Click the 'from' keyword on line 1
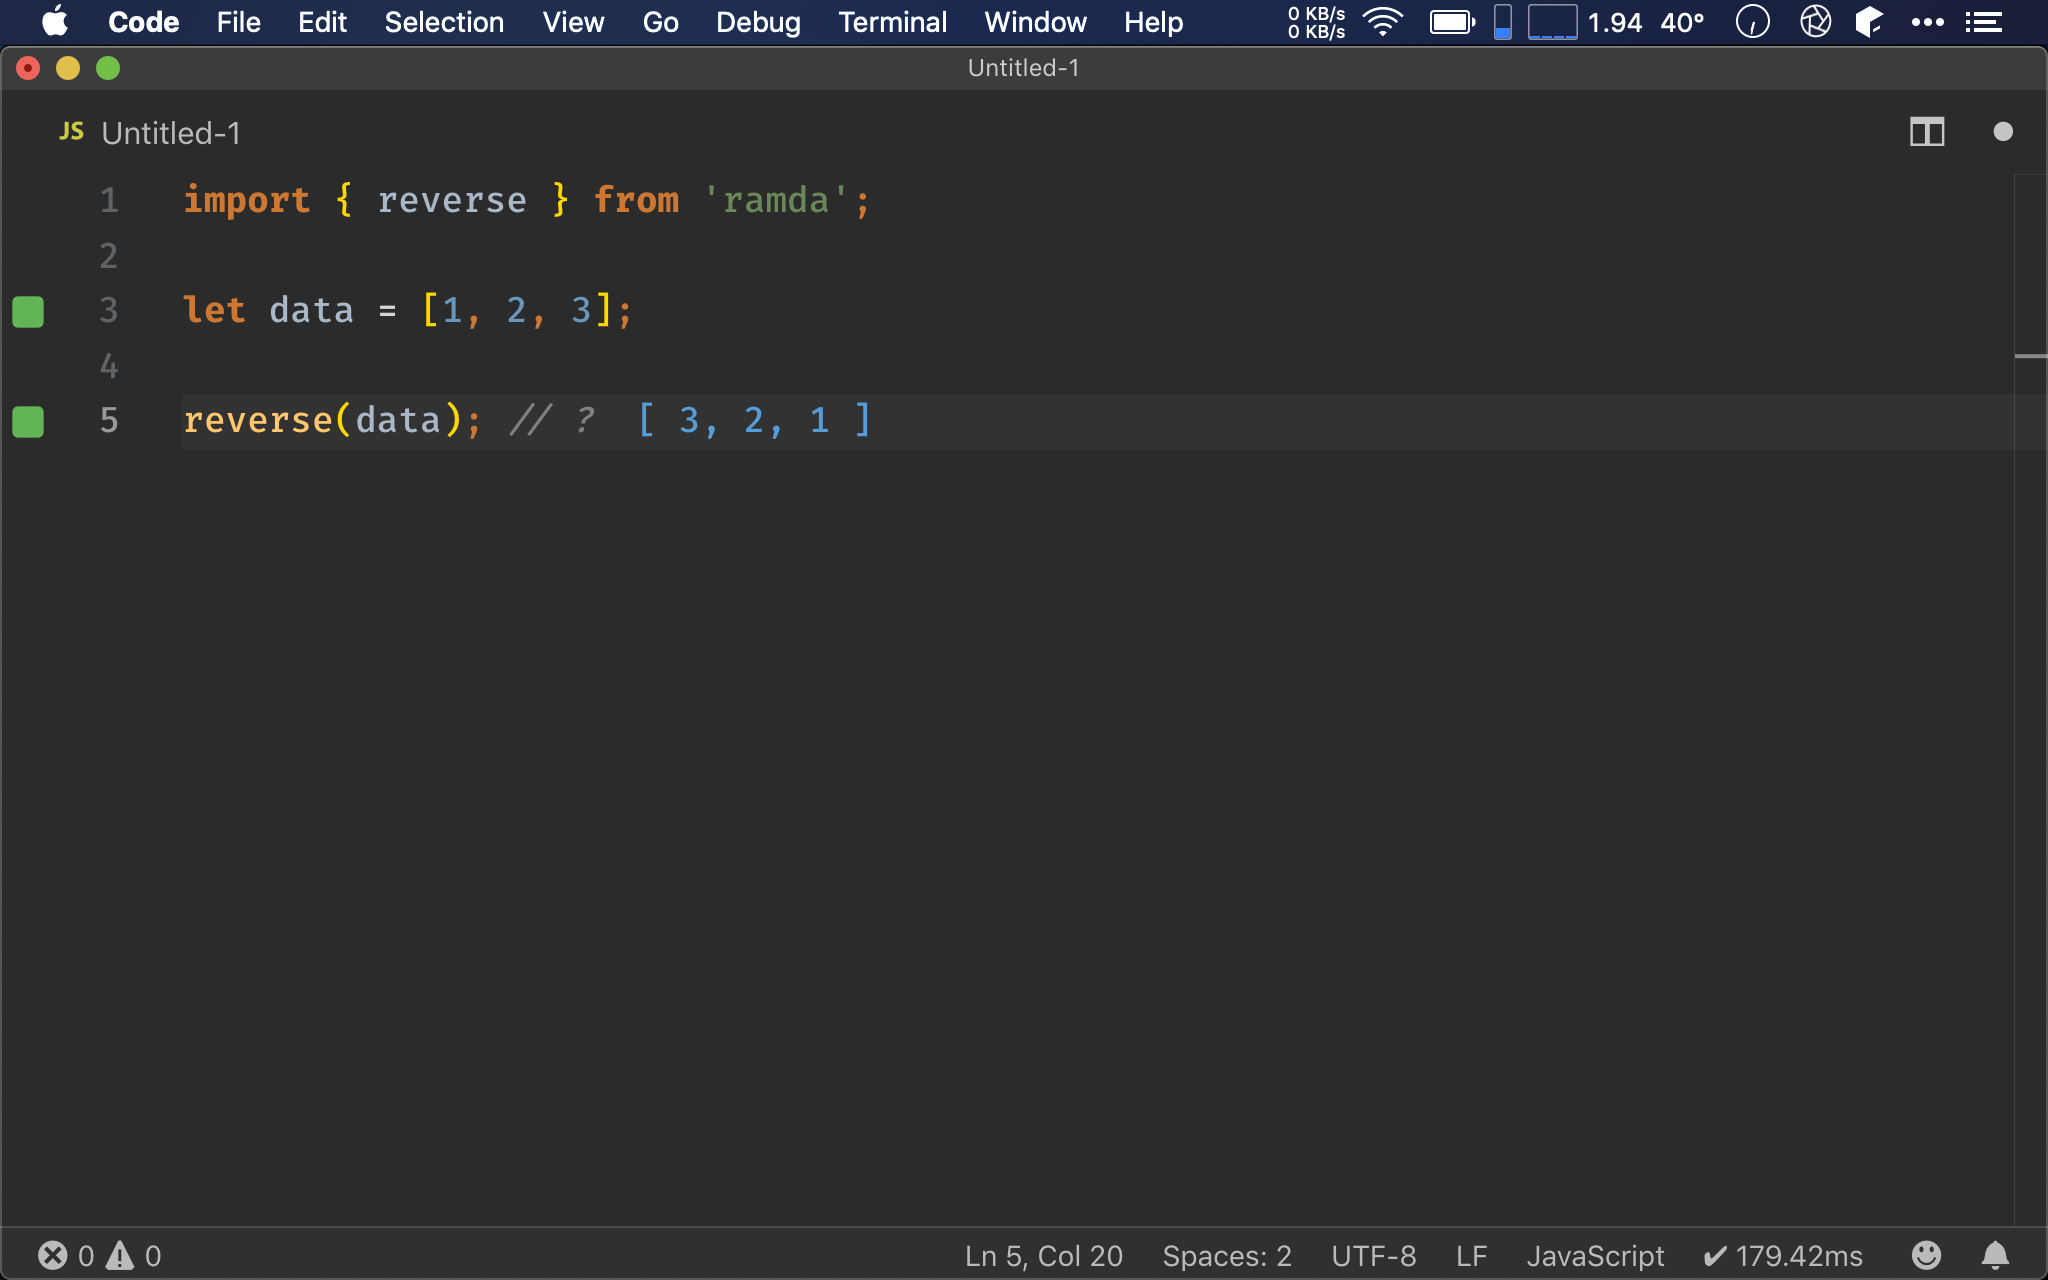This screenshot has width=2048, height=1280. (x=636, y=201)
